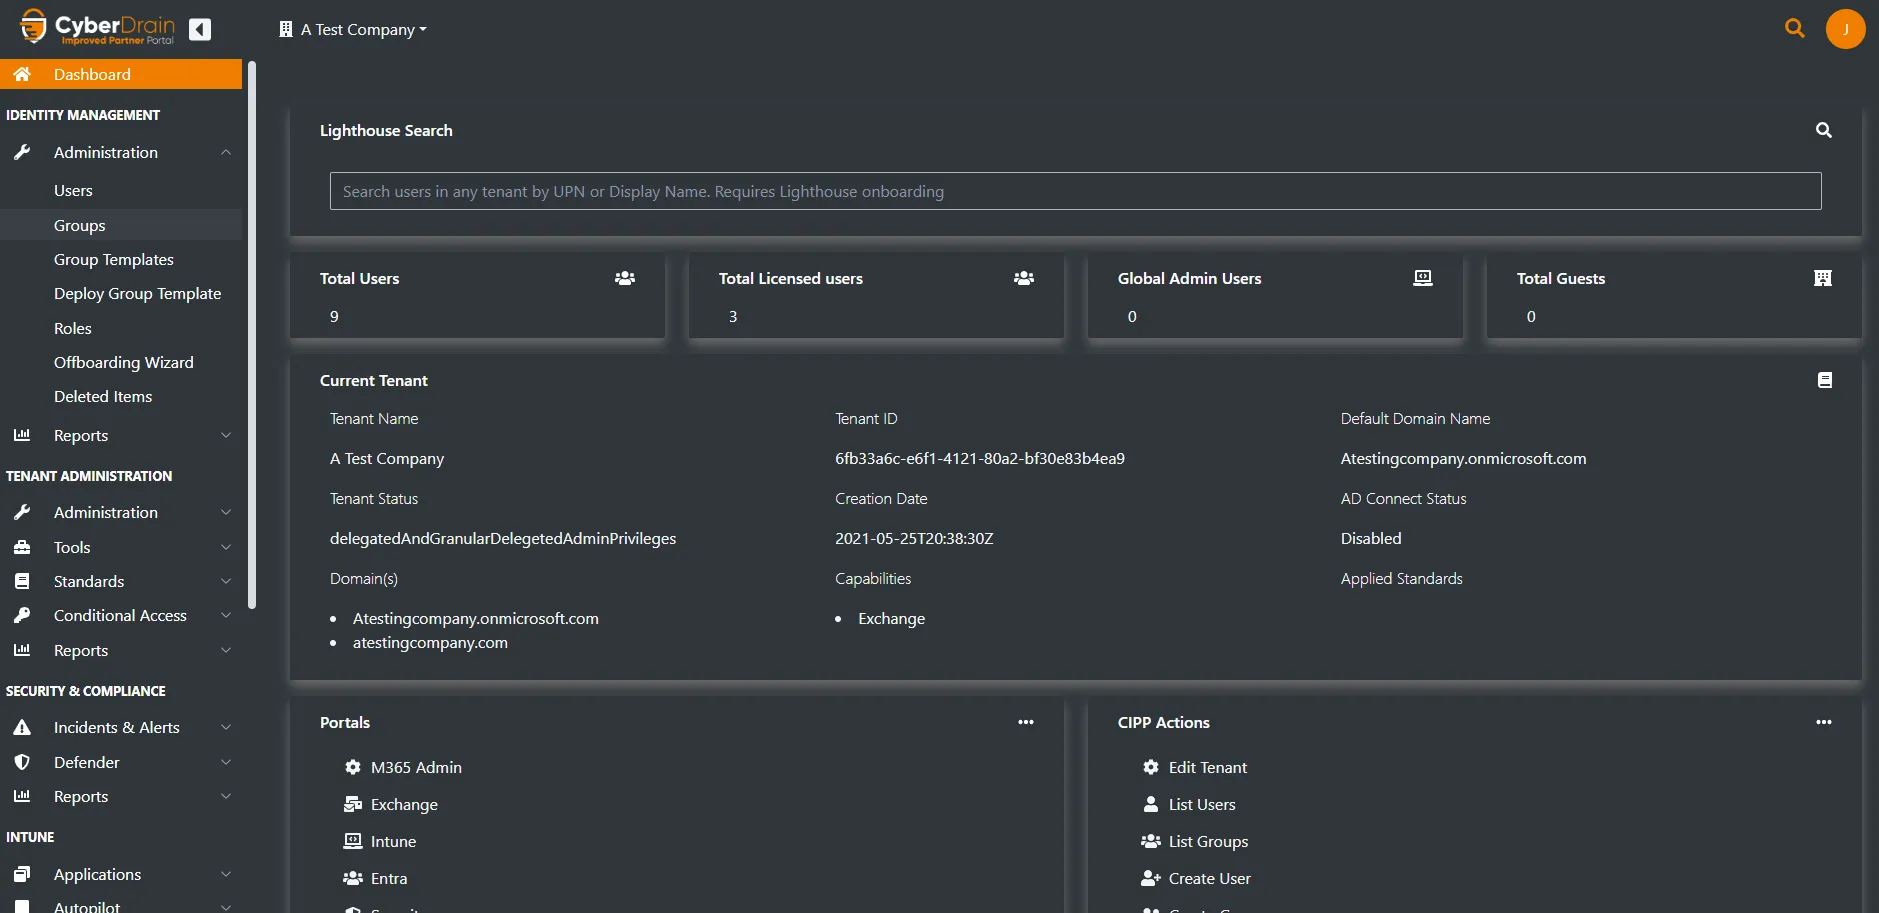The width and height of the screenshot is (1879, 913).
Task: Open the Exchange portal link
Action: (x=391, y=805)
